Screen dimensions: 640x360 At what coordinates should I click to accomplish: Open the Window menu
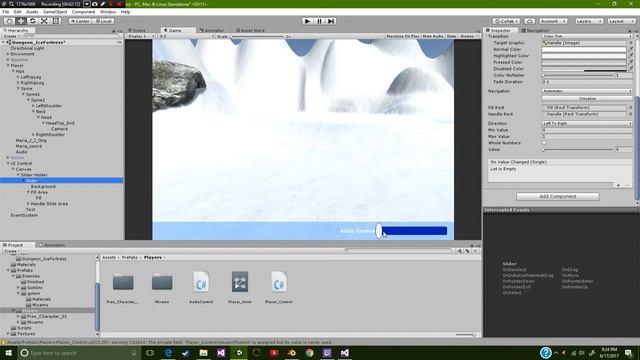108,12
